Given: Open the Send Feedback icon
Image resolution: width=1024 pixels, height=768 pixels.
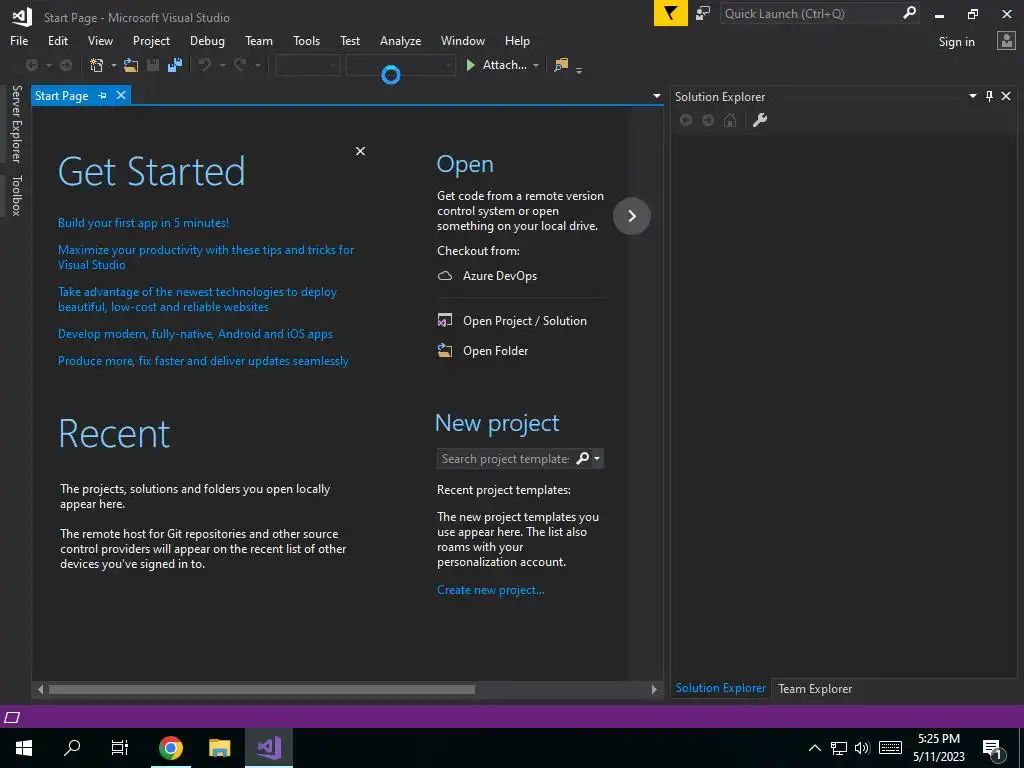Looking at the screenshot, I should point(703,13).
